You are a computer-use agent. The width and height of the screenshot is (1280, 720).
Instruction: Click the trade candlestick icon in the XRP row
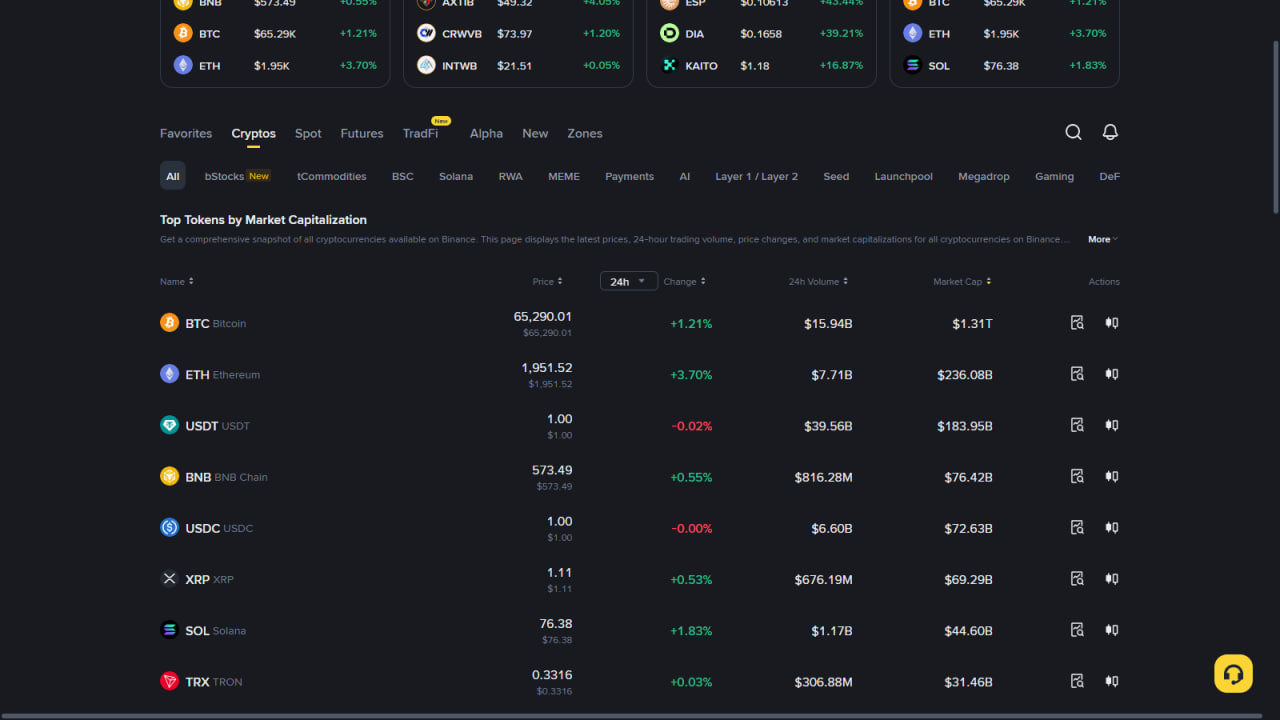pyautogui.click(x=1111, y=578)
